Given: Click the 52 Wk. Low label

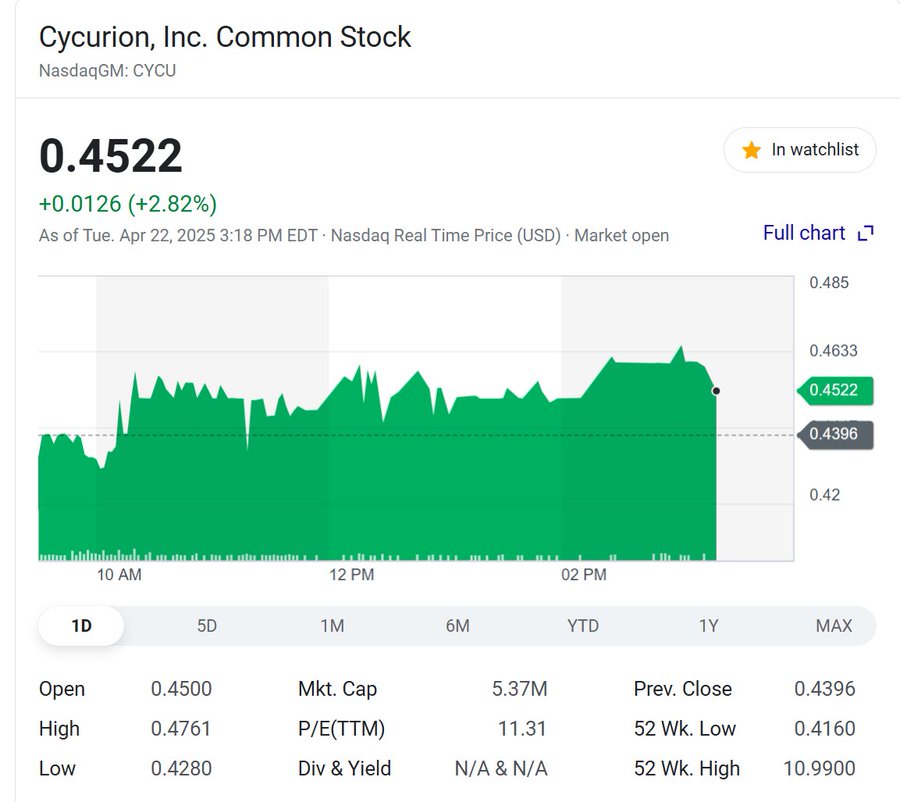Looking at the screenshot, I should [x=685, y=729].
